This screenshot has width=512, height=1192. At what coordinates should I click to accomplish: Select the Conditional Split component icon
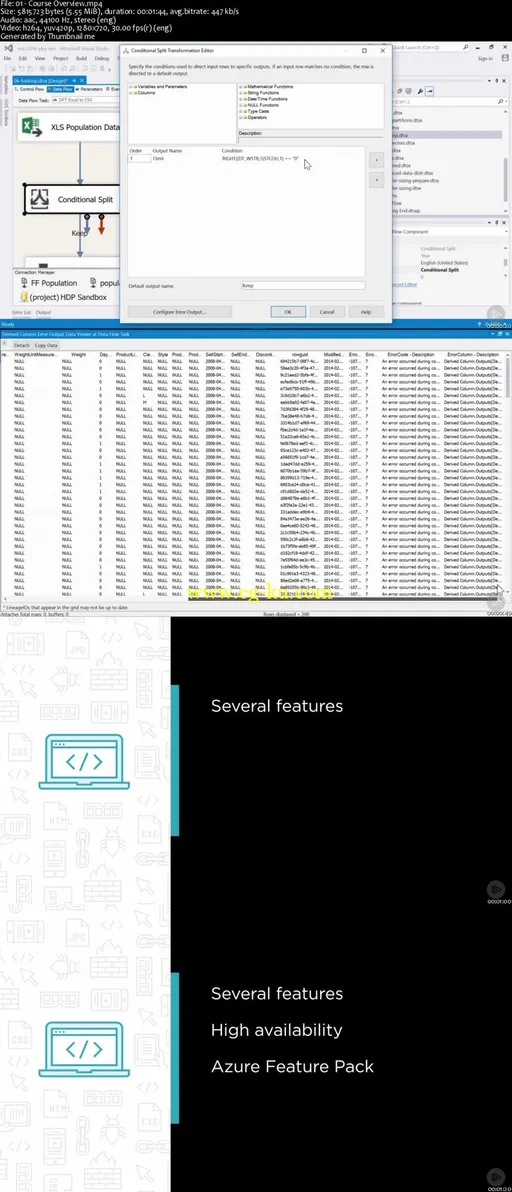click(39, 199)
